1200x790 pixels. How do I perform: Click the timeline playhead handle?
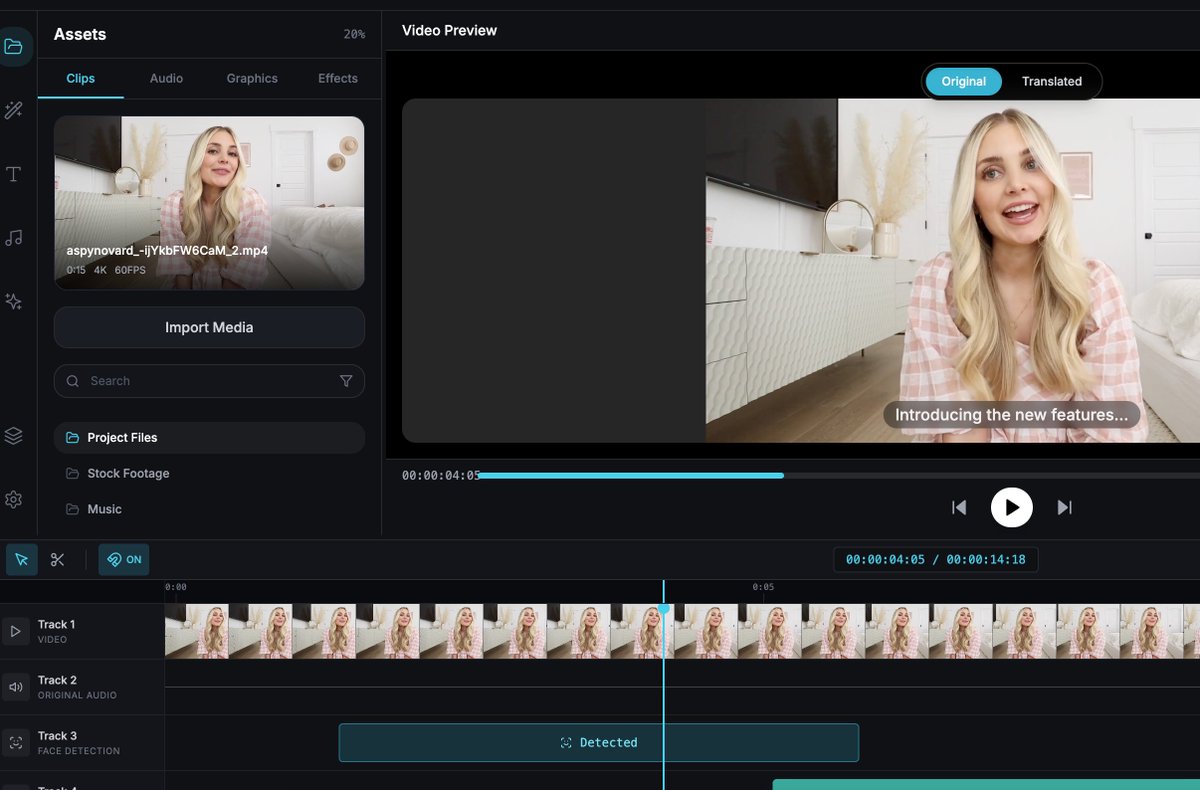[663, 609]
